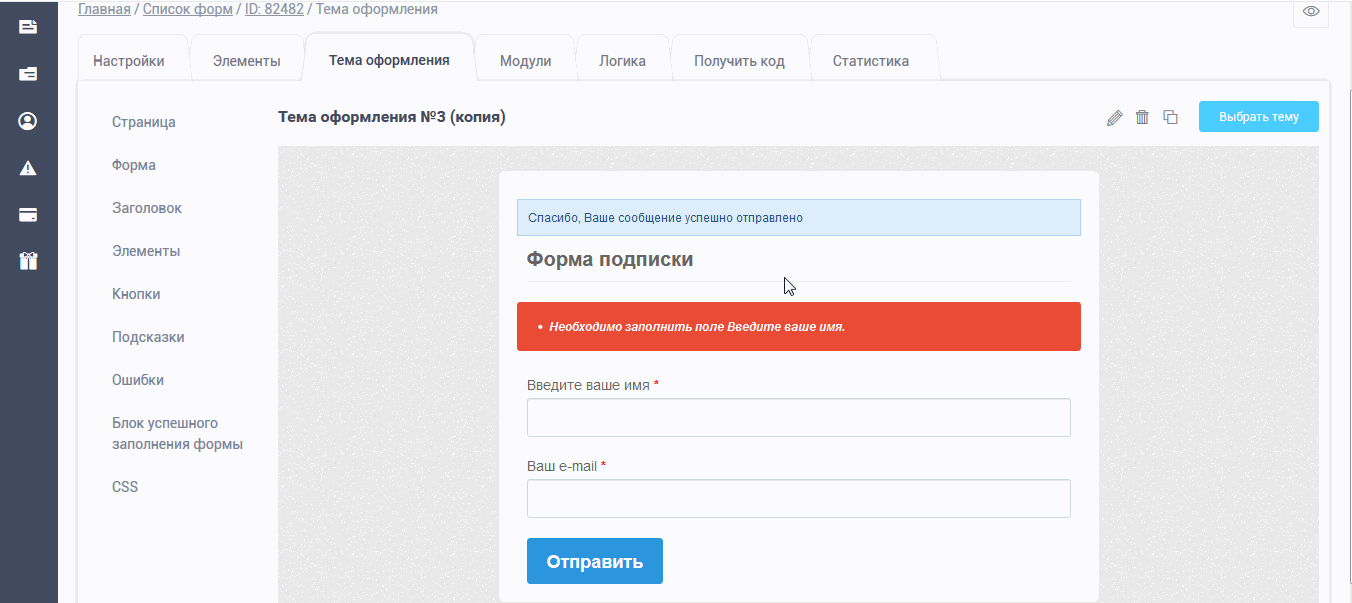Viewport: 1352px width, 603px height.
Task: Click the trash icon to delete theme
Action: [1142, 117]
